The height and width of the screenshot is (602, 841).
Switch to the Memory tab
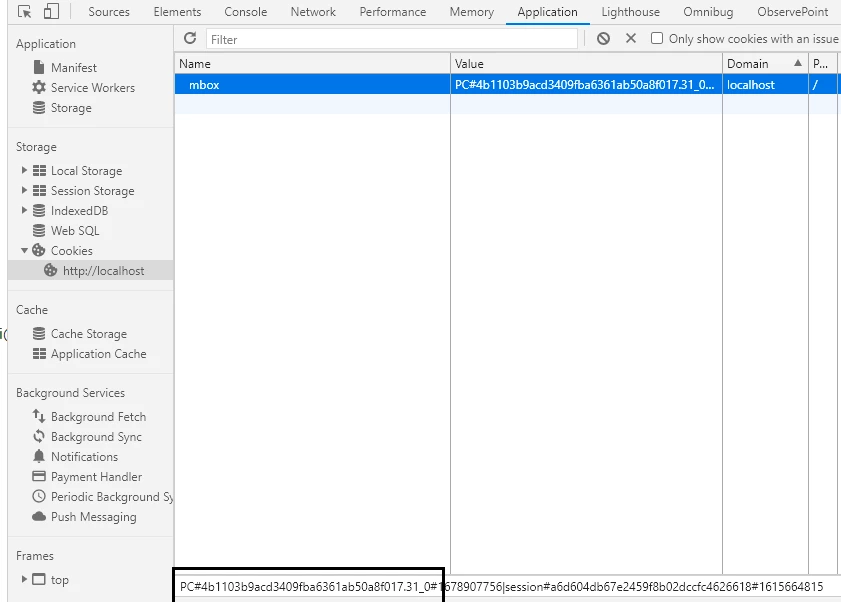(x=471, y=12)
